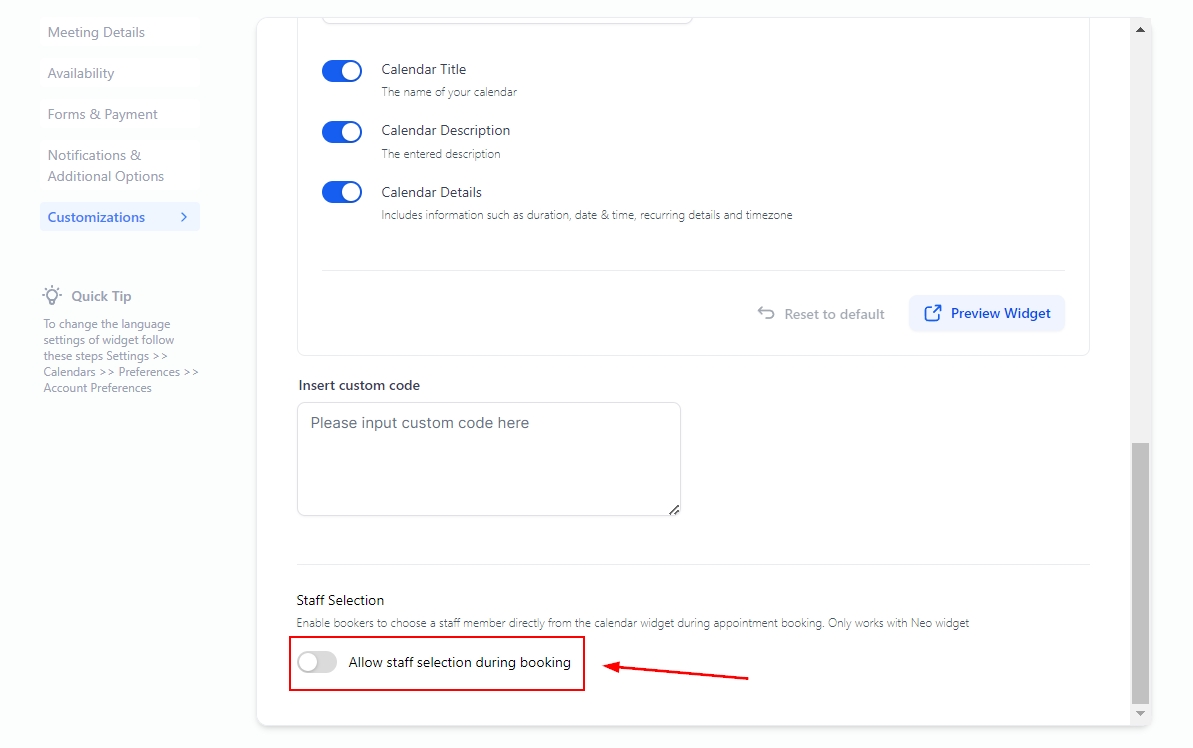Toggle off Calendar Details

pyautogui.click(x=342, y=192)
